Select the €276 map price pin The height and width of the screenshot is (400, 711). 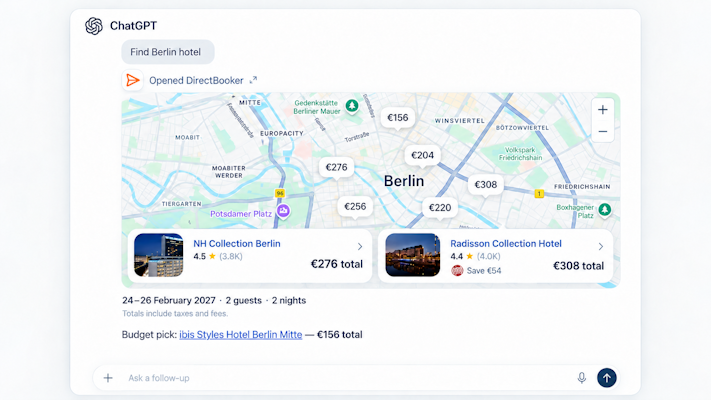coord(336,167)
